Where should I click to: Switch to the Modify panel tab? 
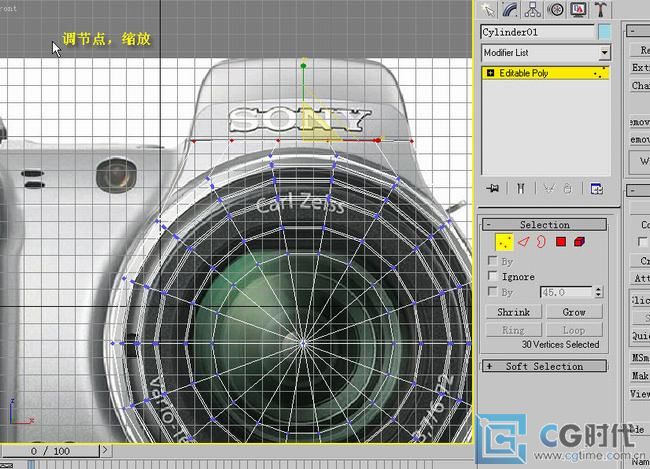click(x=510, y=10)
